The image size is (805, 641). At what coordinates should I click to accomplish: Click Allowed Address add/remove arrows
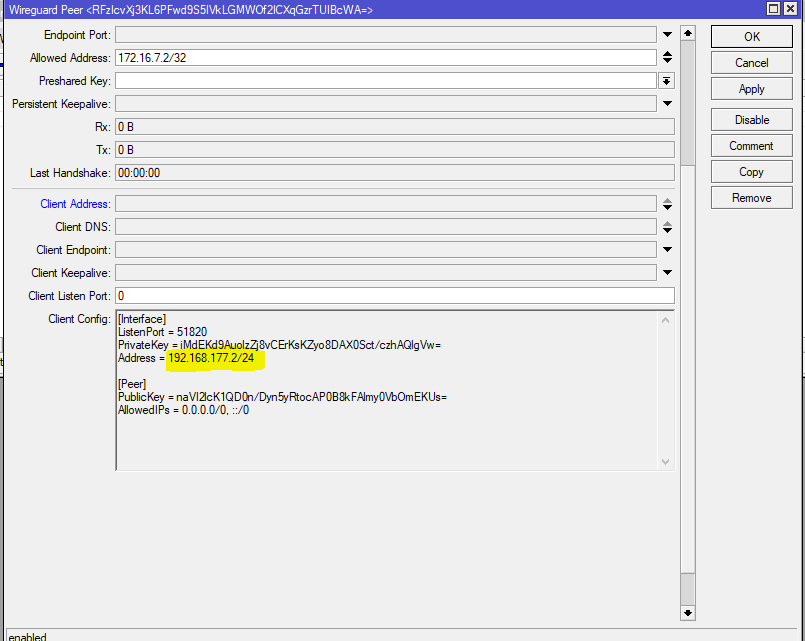click(667, 57)
